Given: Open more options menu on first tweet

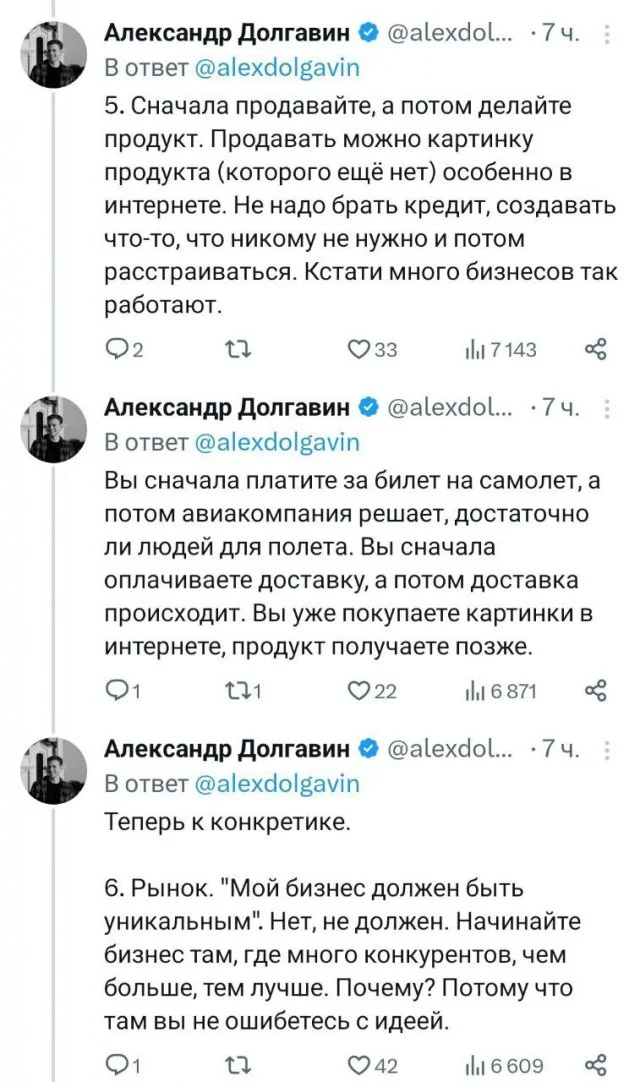Looking at the screenshot, I should click(610, 36).
